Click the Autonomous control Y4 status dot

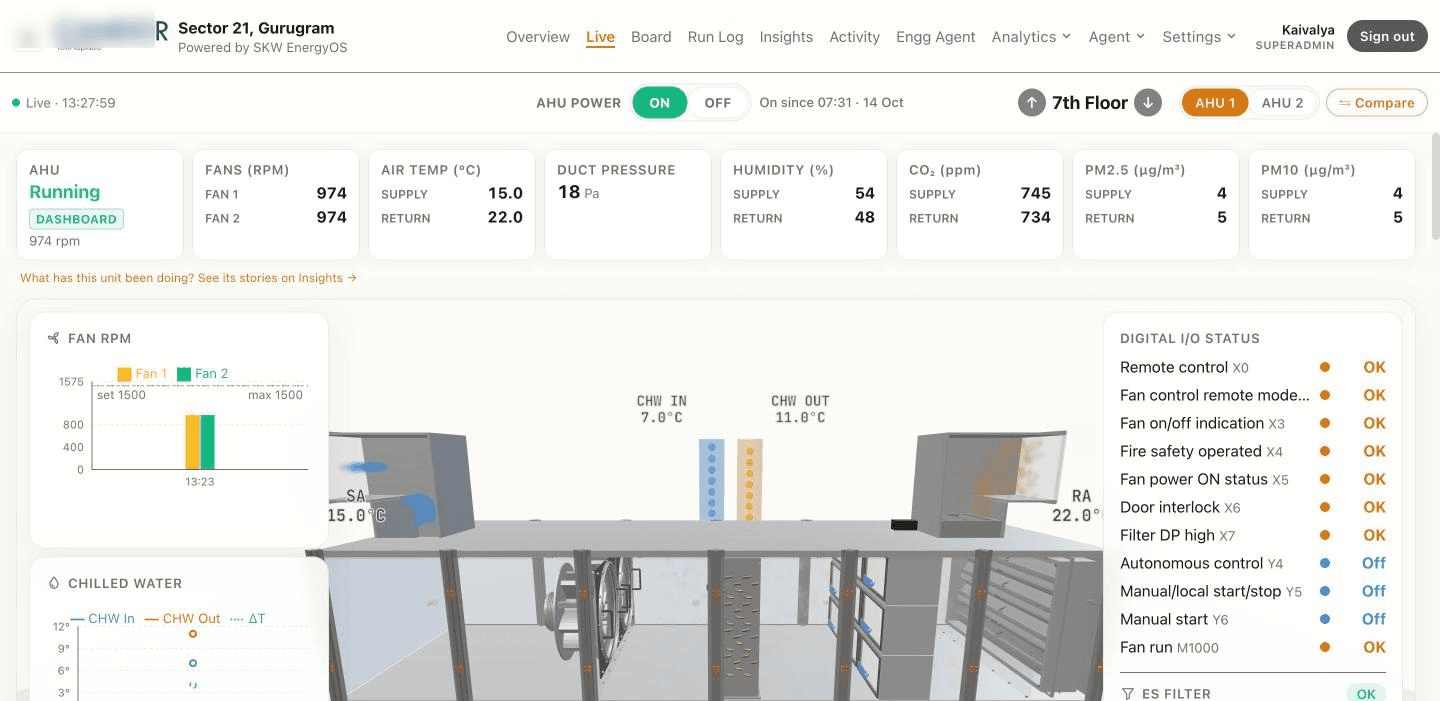coord(1325,563)
